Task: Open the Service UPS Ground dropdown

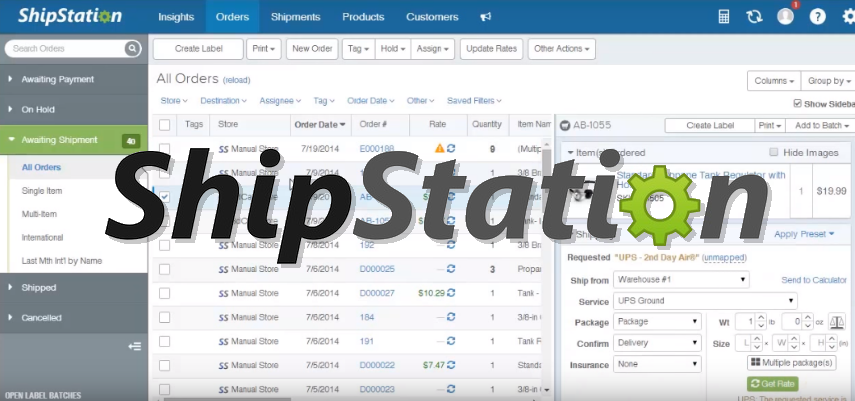Action: pyautogui.click(x=705, y=301)
